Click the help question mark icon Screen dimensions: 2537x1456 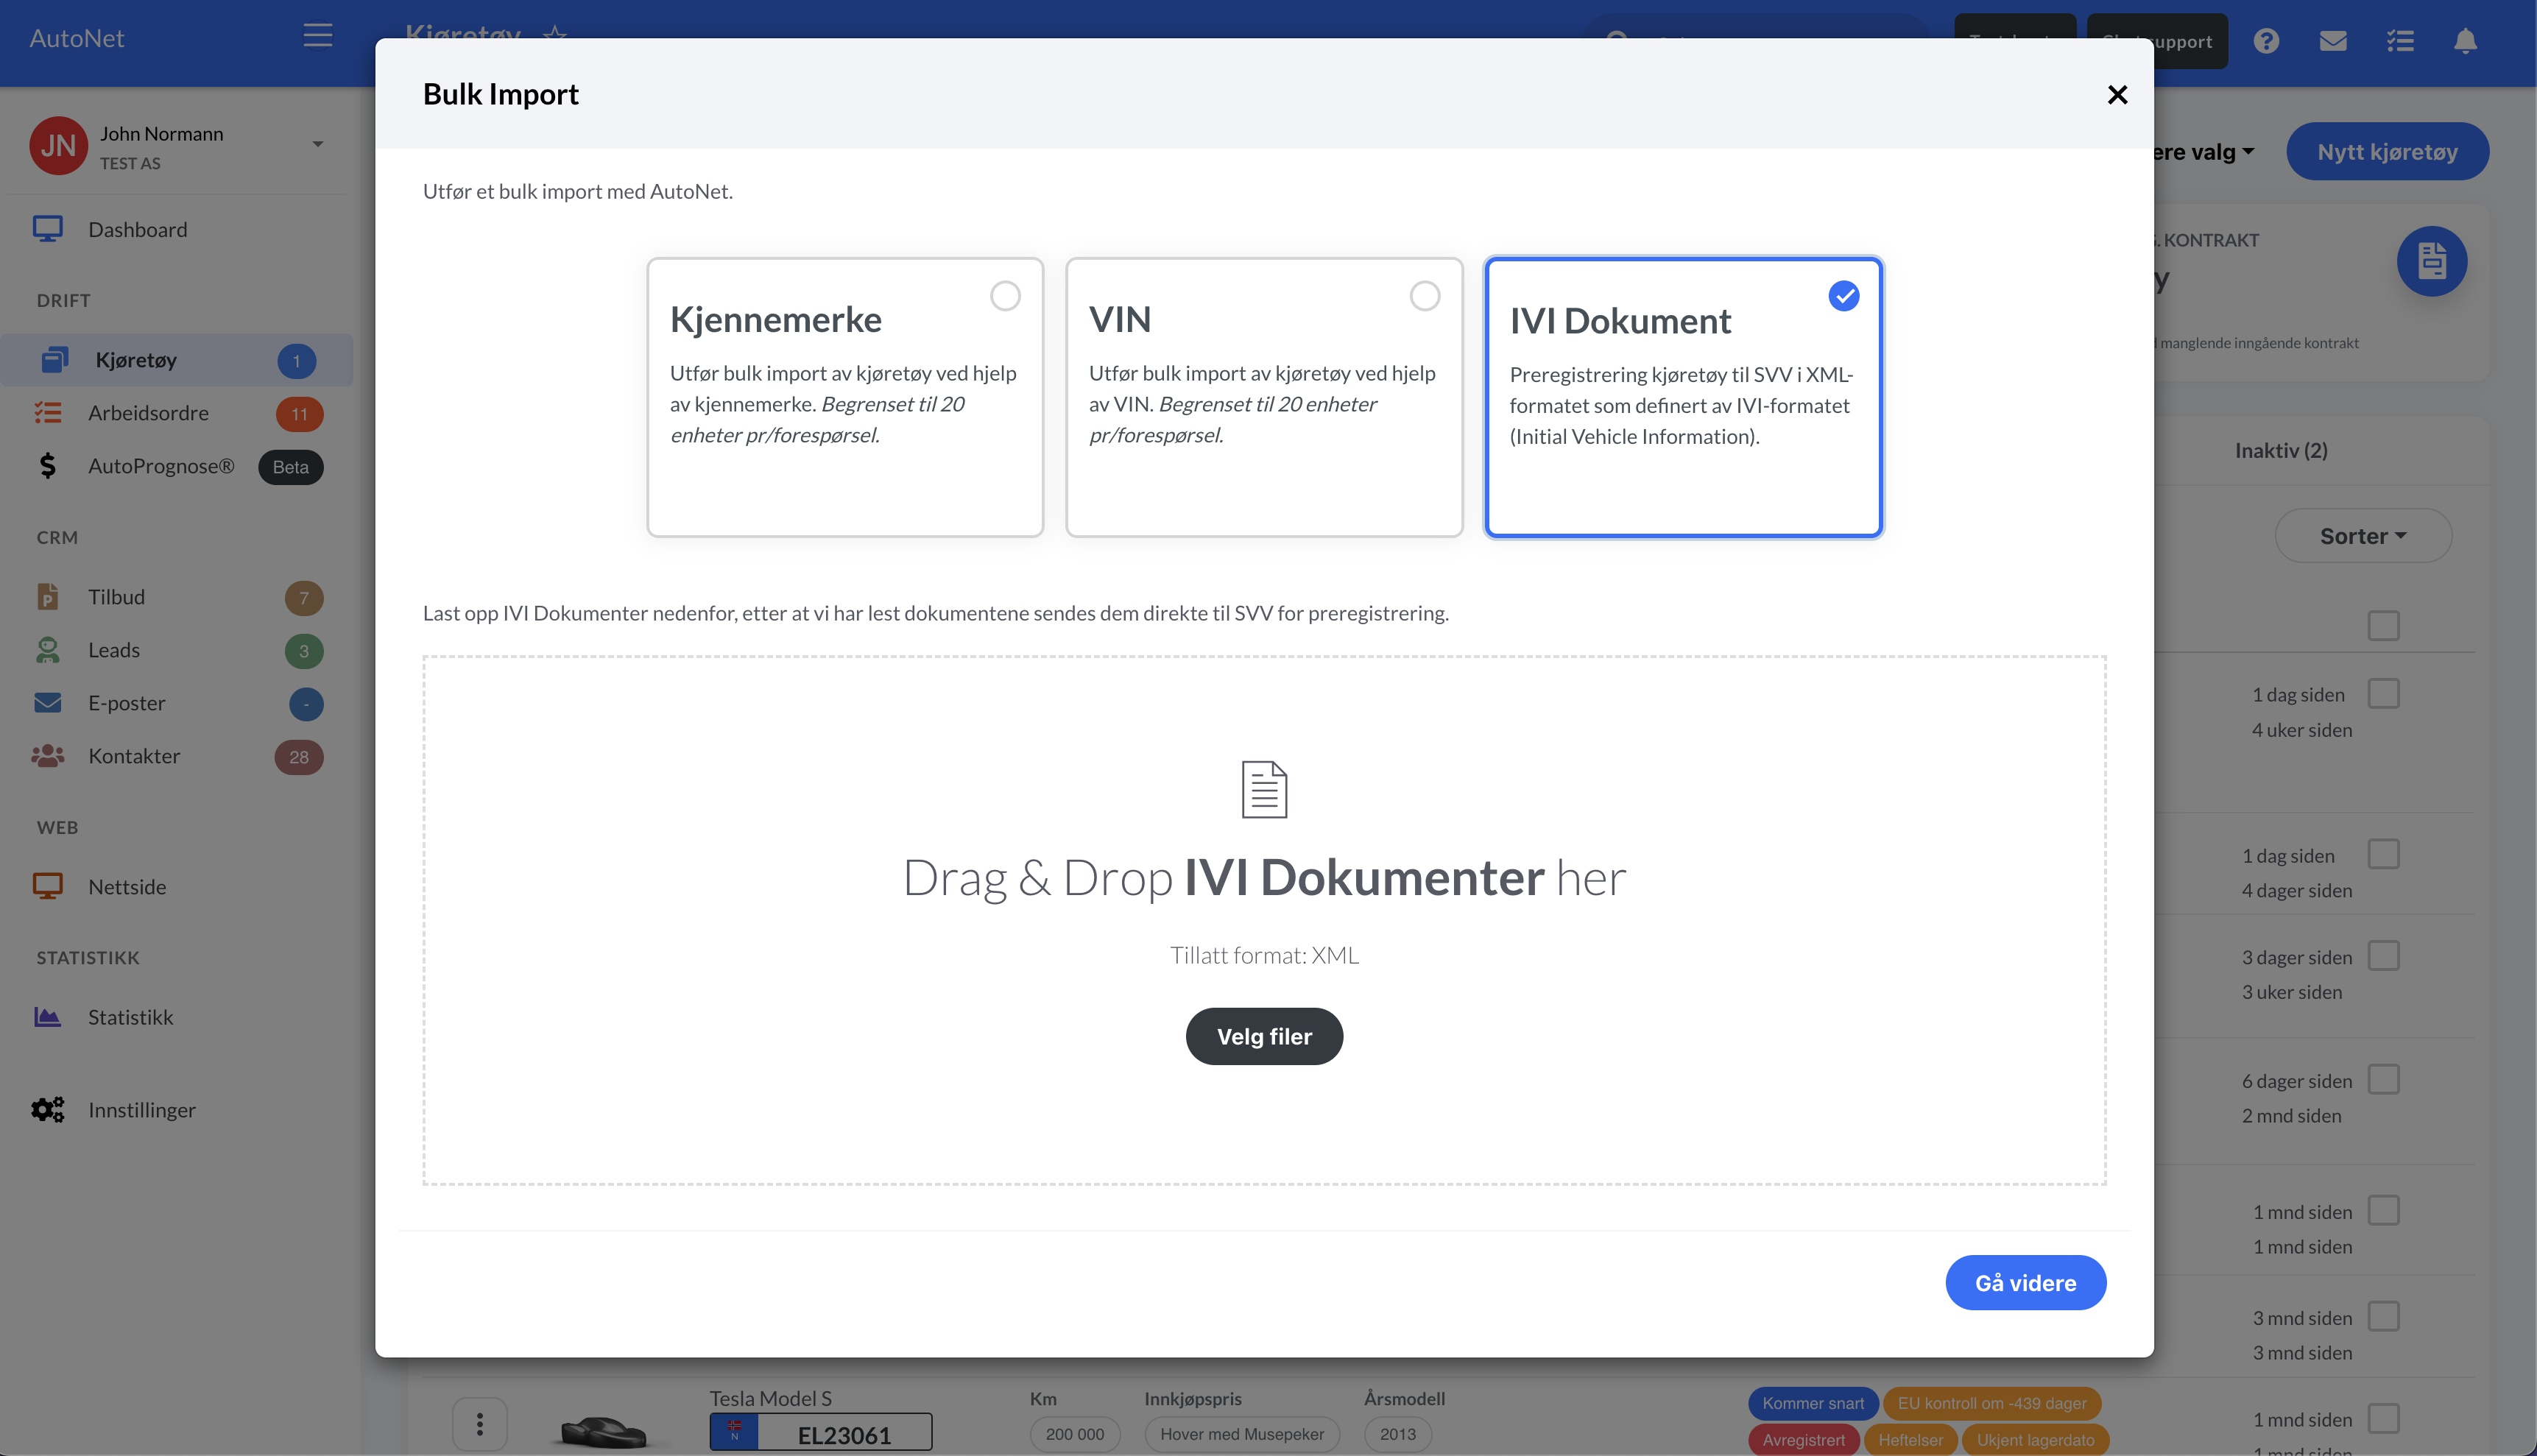[x=2266, y=41]
